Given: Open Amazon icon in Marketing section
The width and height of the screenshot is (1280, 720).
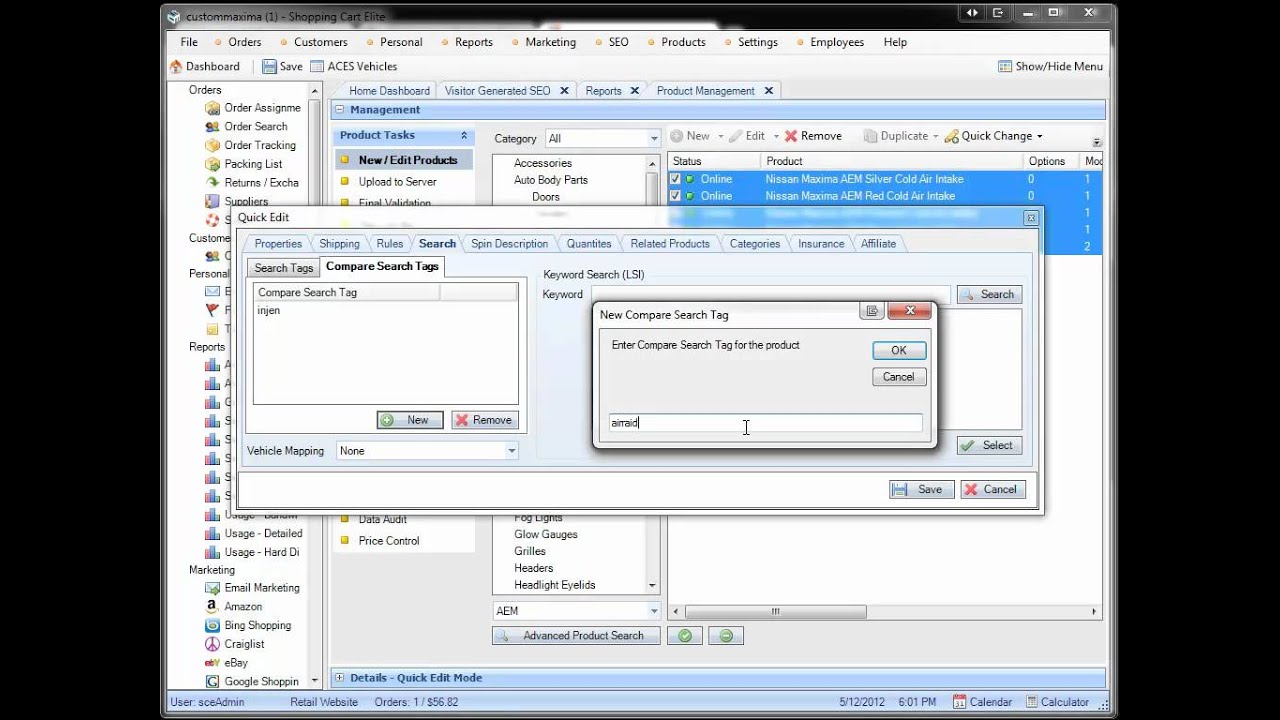Looking at the screenshot, I should point(212,607).
